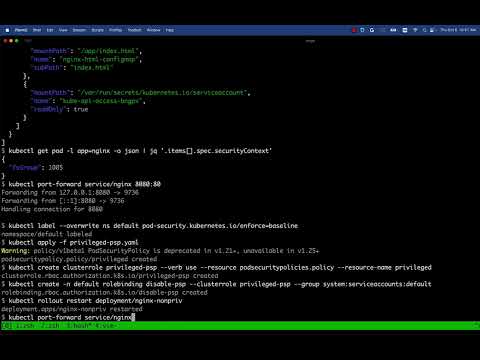Open the Scripts menu

(98, 30)
